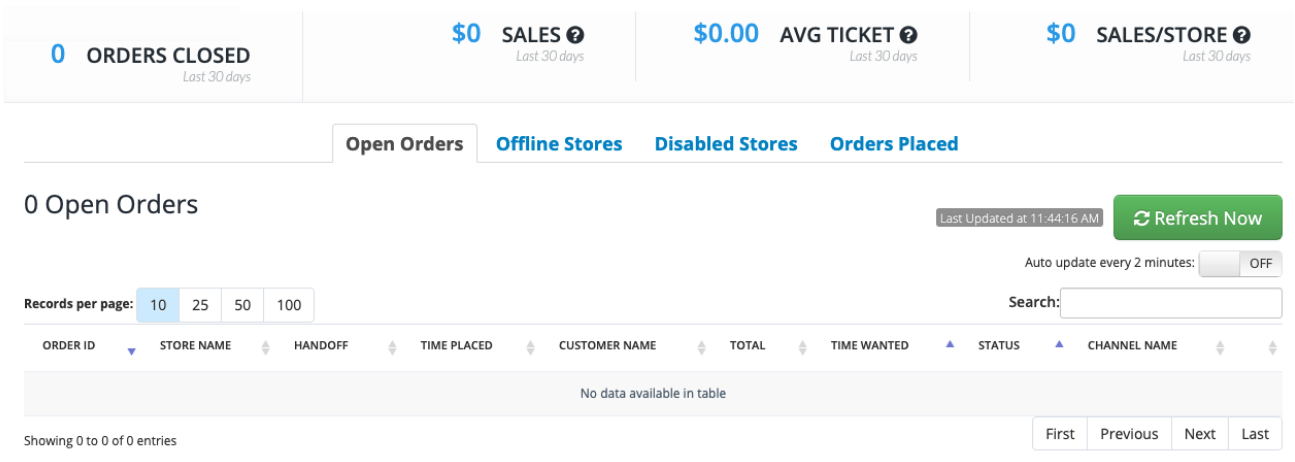Sort by Customer Name column arrows
Image resolution: width=1295 pixels, height=462 pixels.
click(701, 347)
